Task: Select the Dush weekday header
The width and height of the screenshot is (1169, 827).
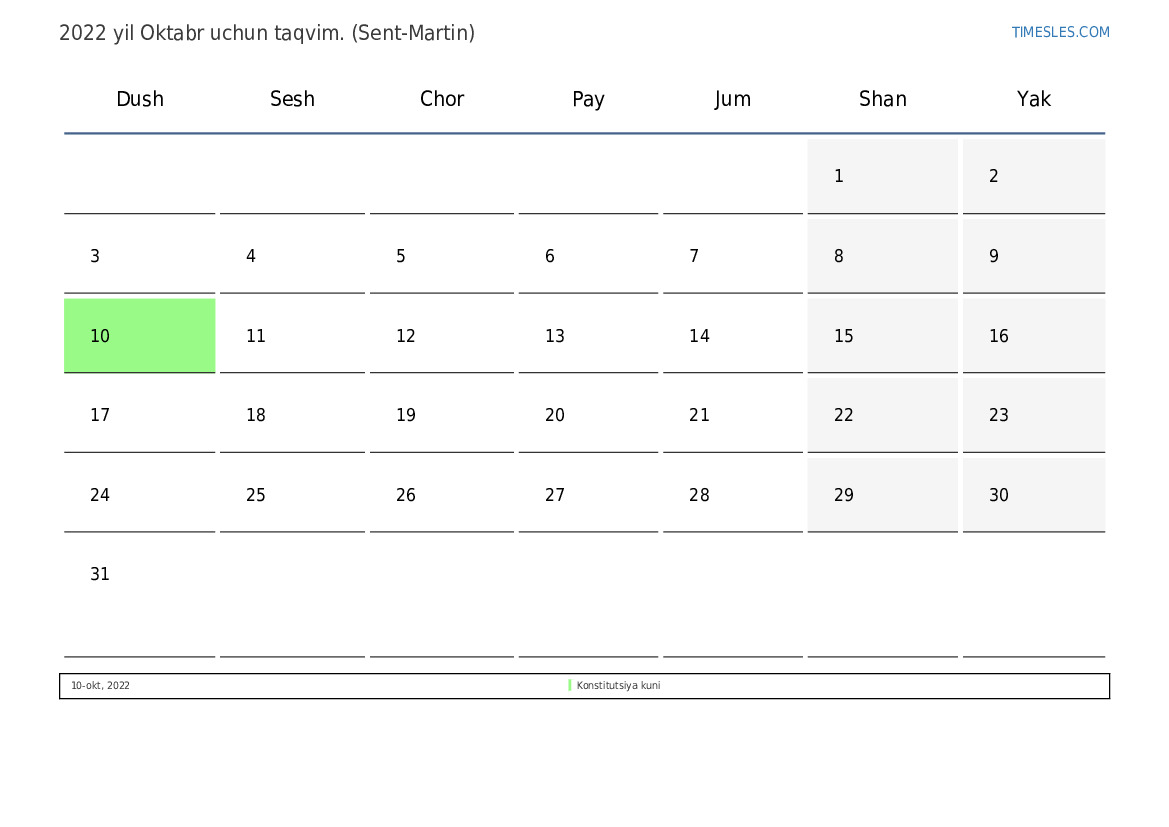Action: (x=140, y=99)
